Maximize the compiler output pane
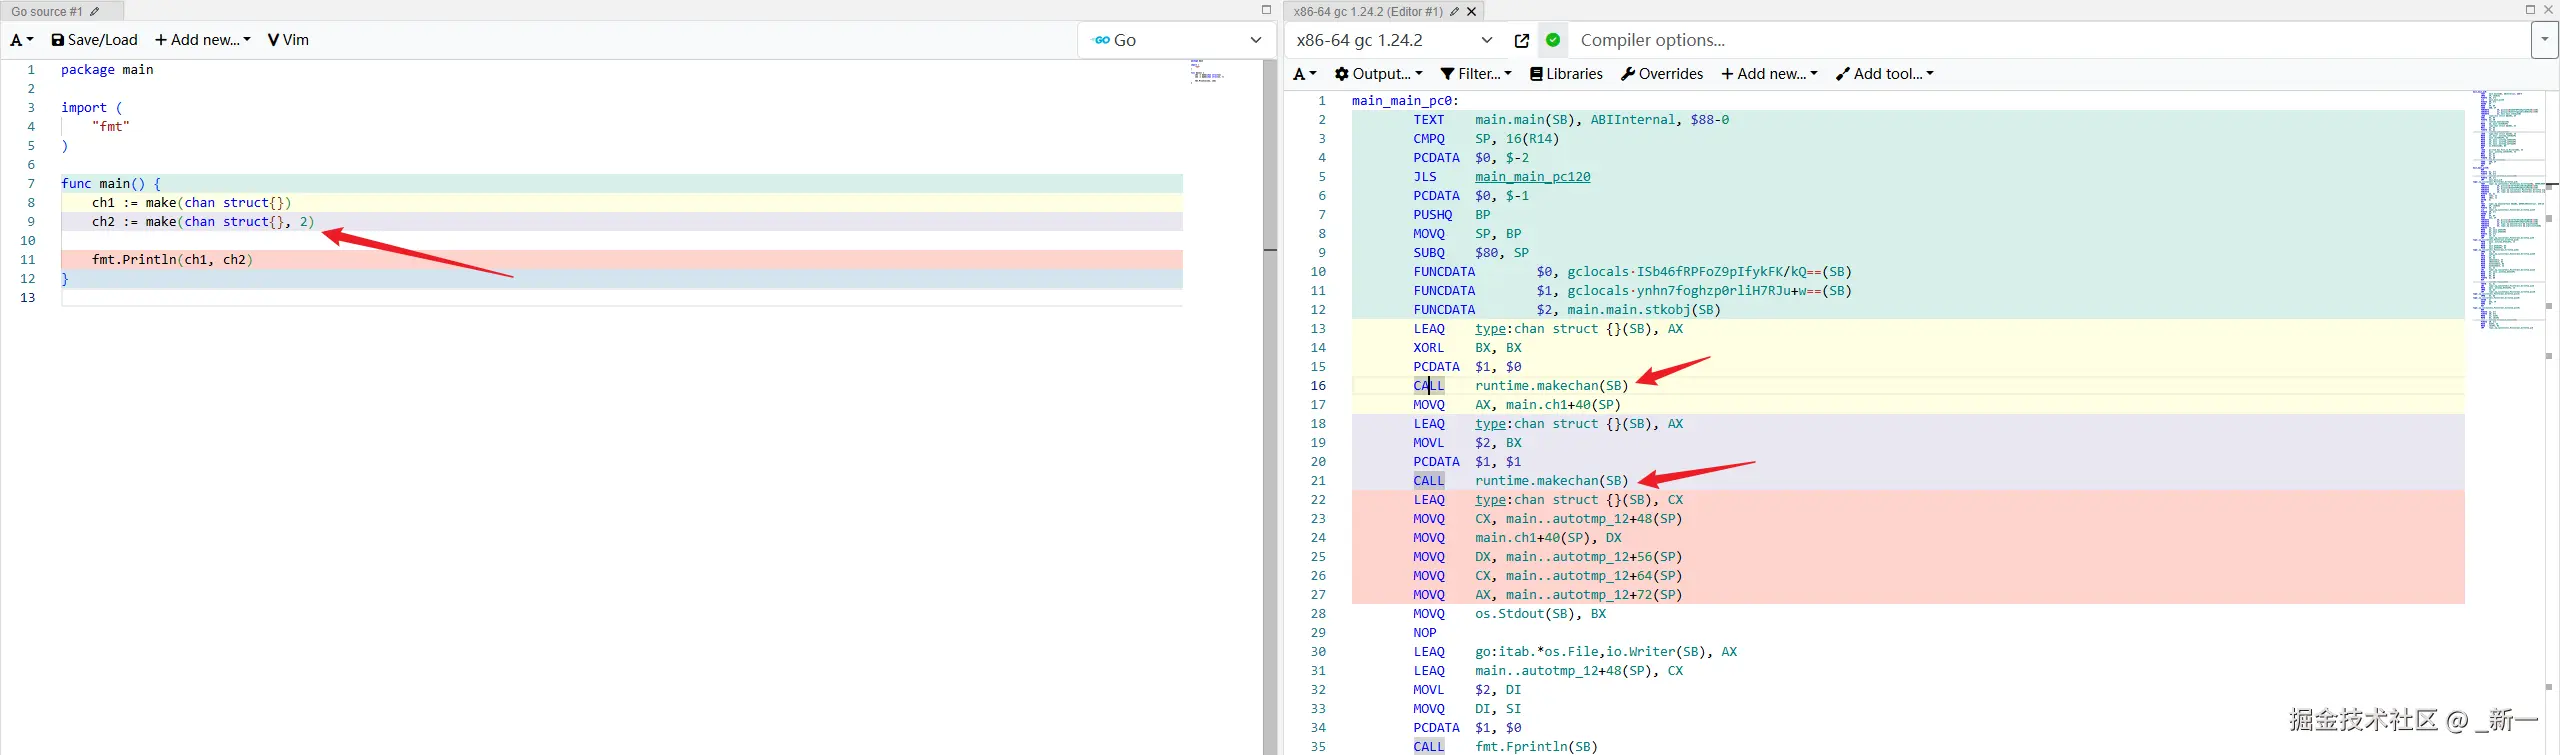This screenshot has width=2560, height=755. coord(2530,10)
